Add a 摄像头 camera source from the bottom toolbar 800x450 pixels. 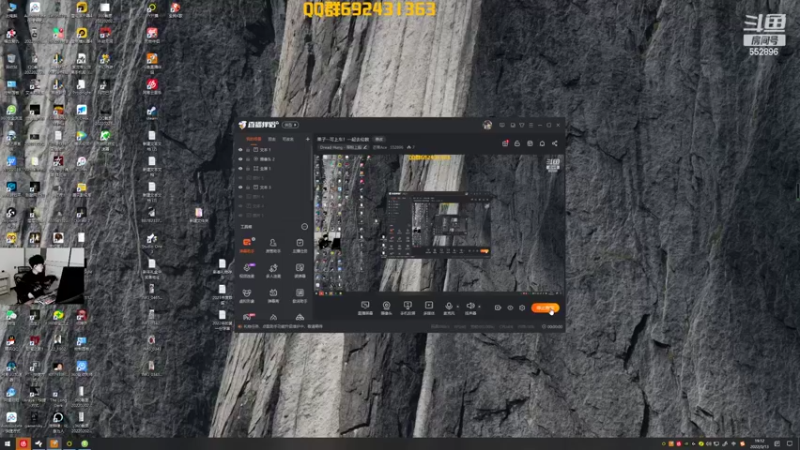386,308
